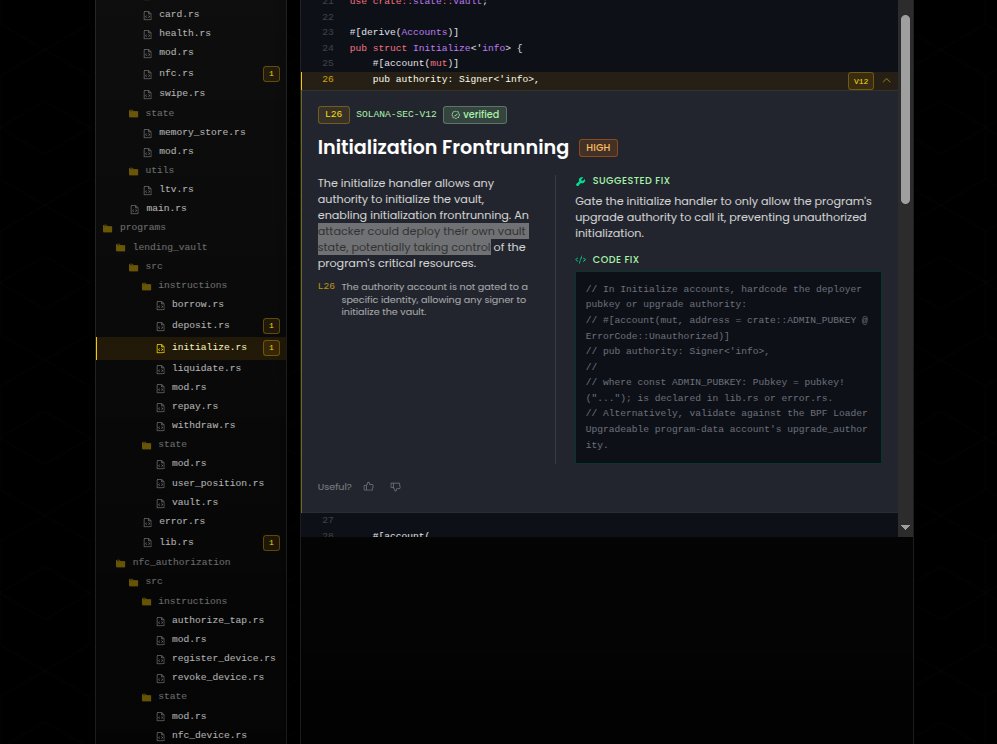Click the SUGGESTED FIX description paragraph
This screenshot has height=744, width=997.
724,217
